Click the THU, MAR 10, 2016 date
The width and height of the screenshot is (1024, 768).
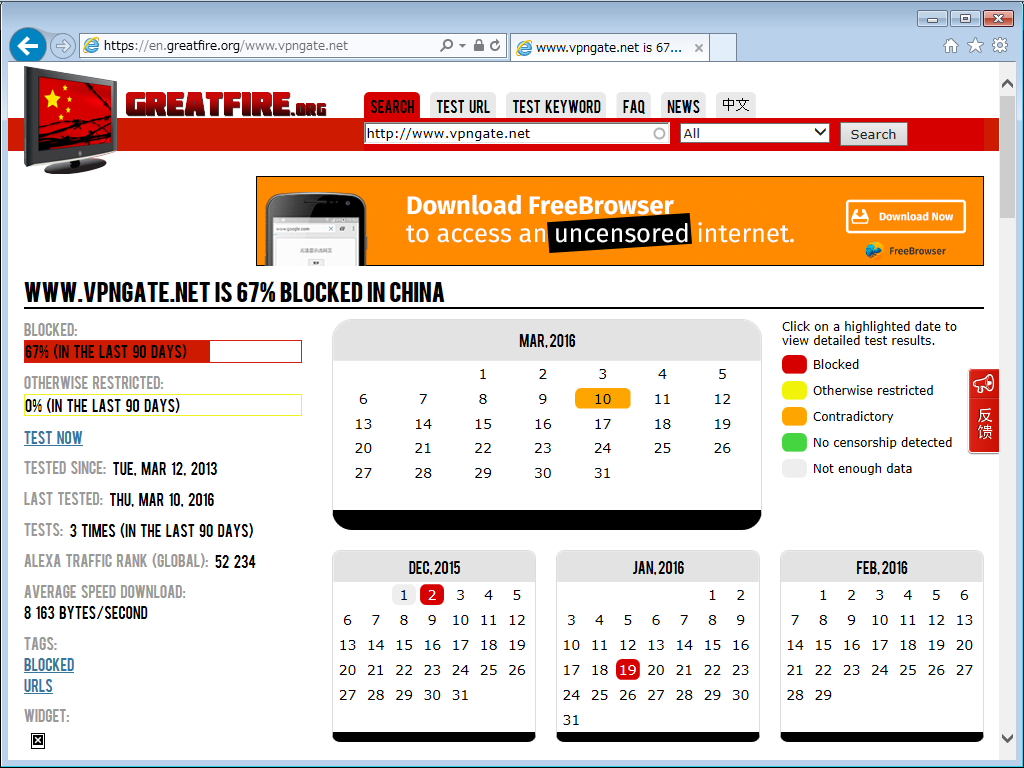[x=162, y=500]
